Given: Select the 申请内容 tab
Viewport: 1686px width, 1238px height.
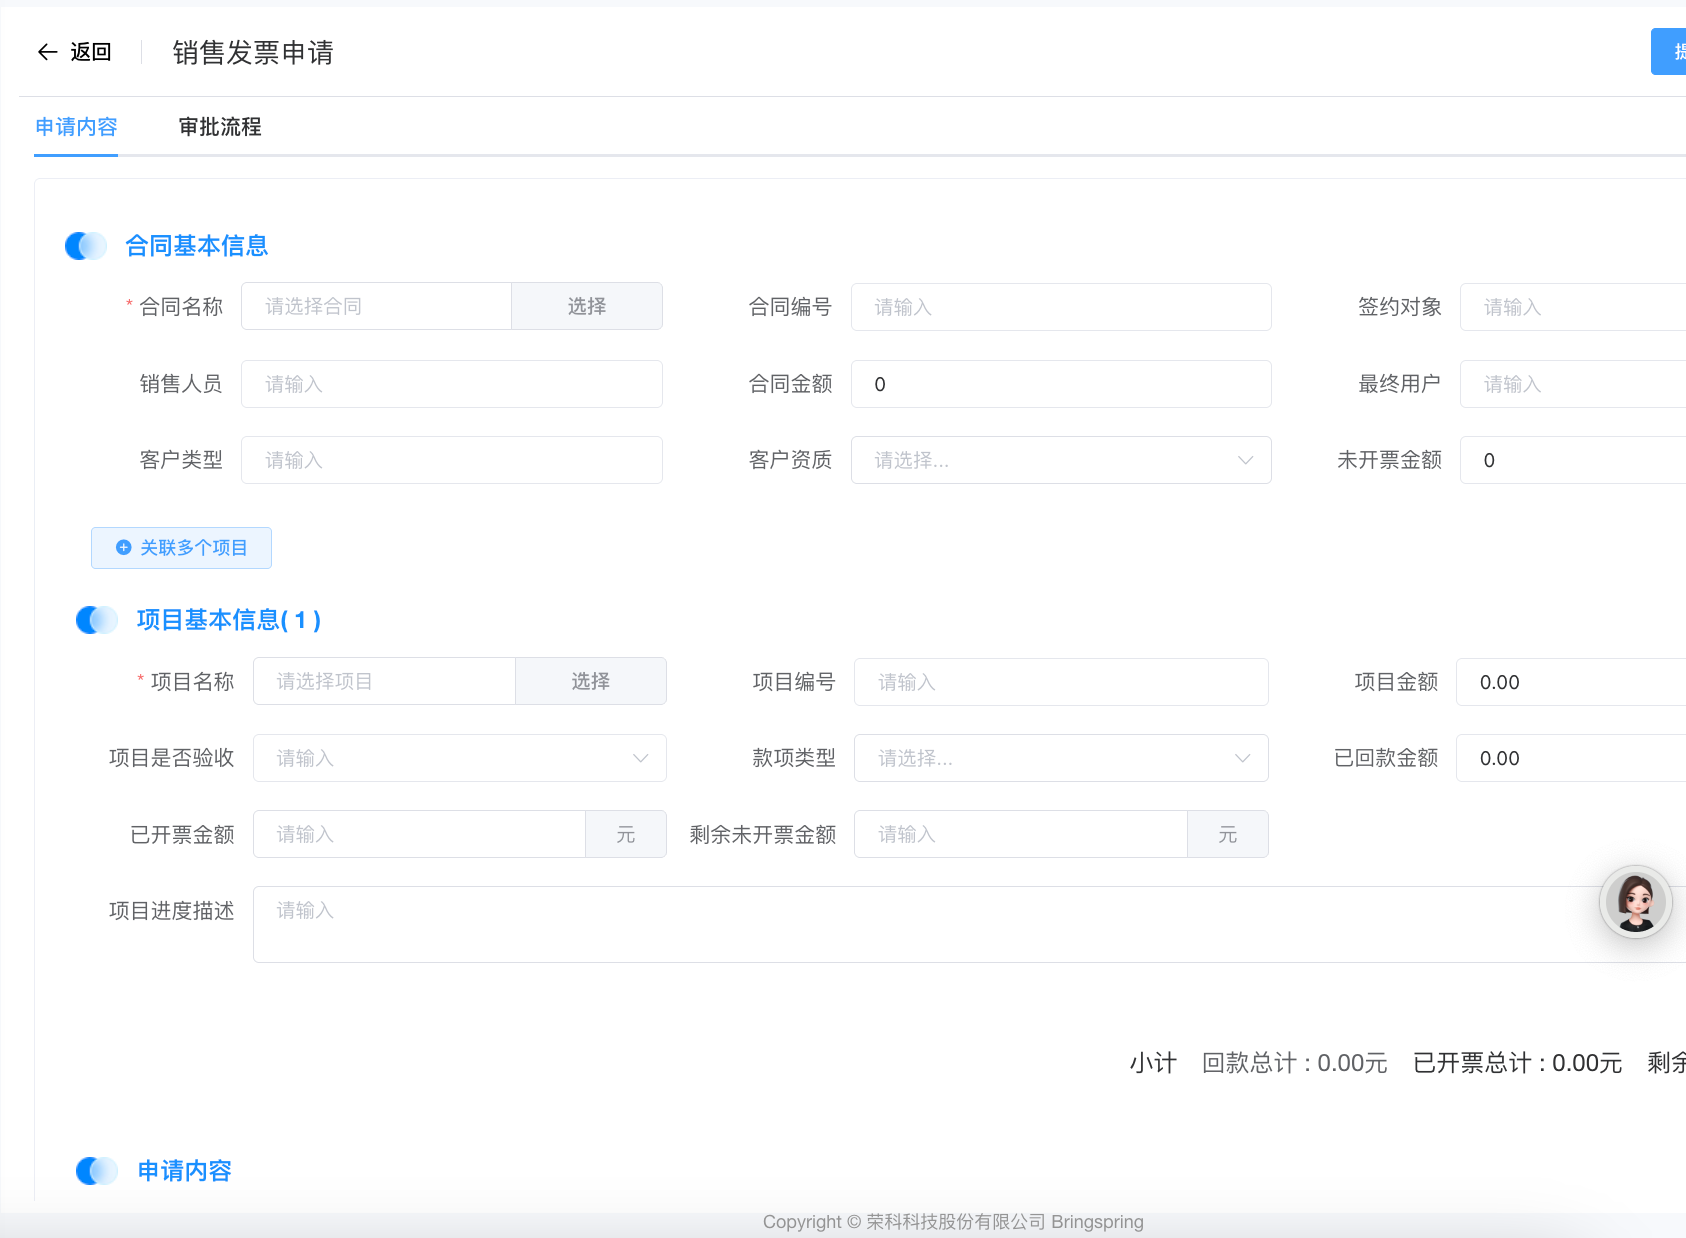Looking at the screenshot, I should (x=76, y=127).
